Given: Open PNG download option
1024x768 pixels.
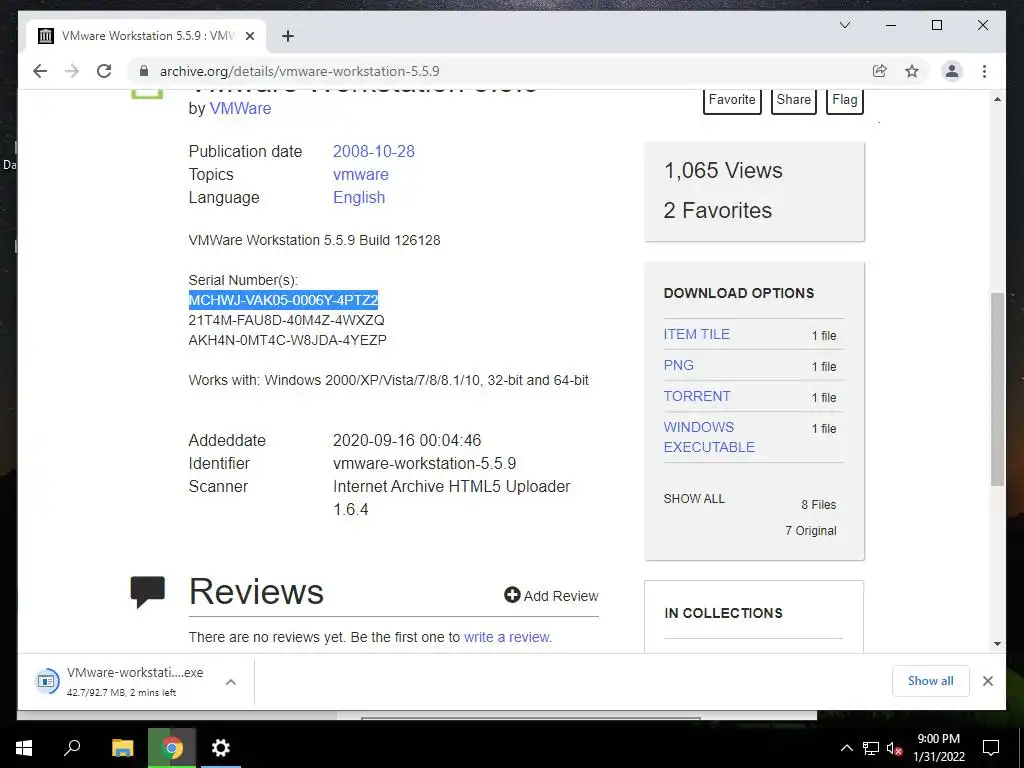Looking at the screenshot, I should point(679,365).
